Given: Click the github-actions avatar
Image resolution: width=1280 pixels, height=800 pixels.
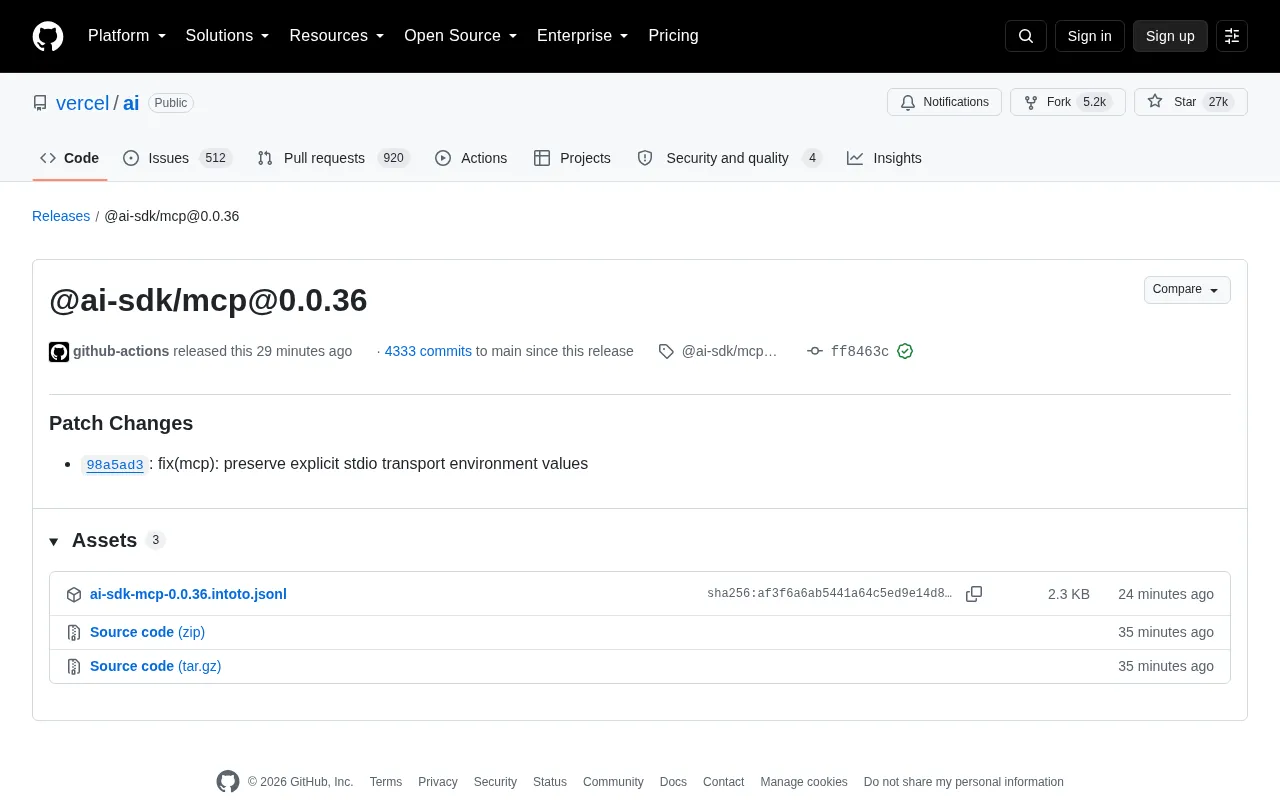Looking at the screenshot, I should pos(59,352).
